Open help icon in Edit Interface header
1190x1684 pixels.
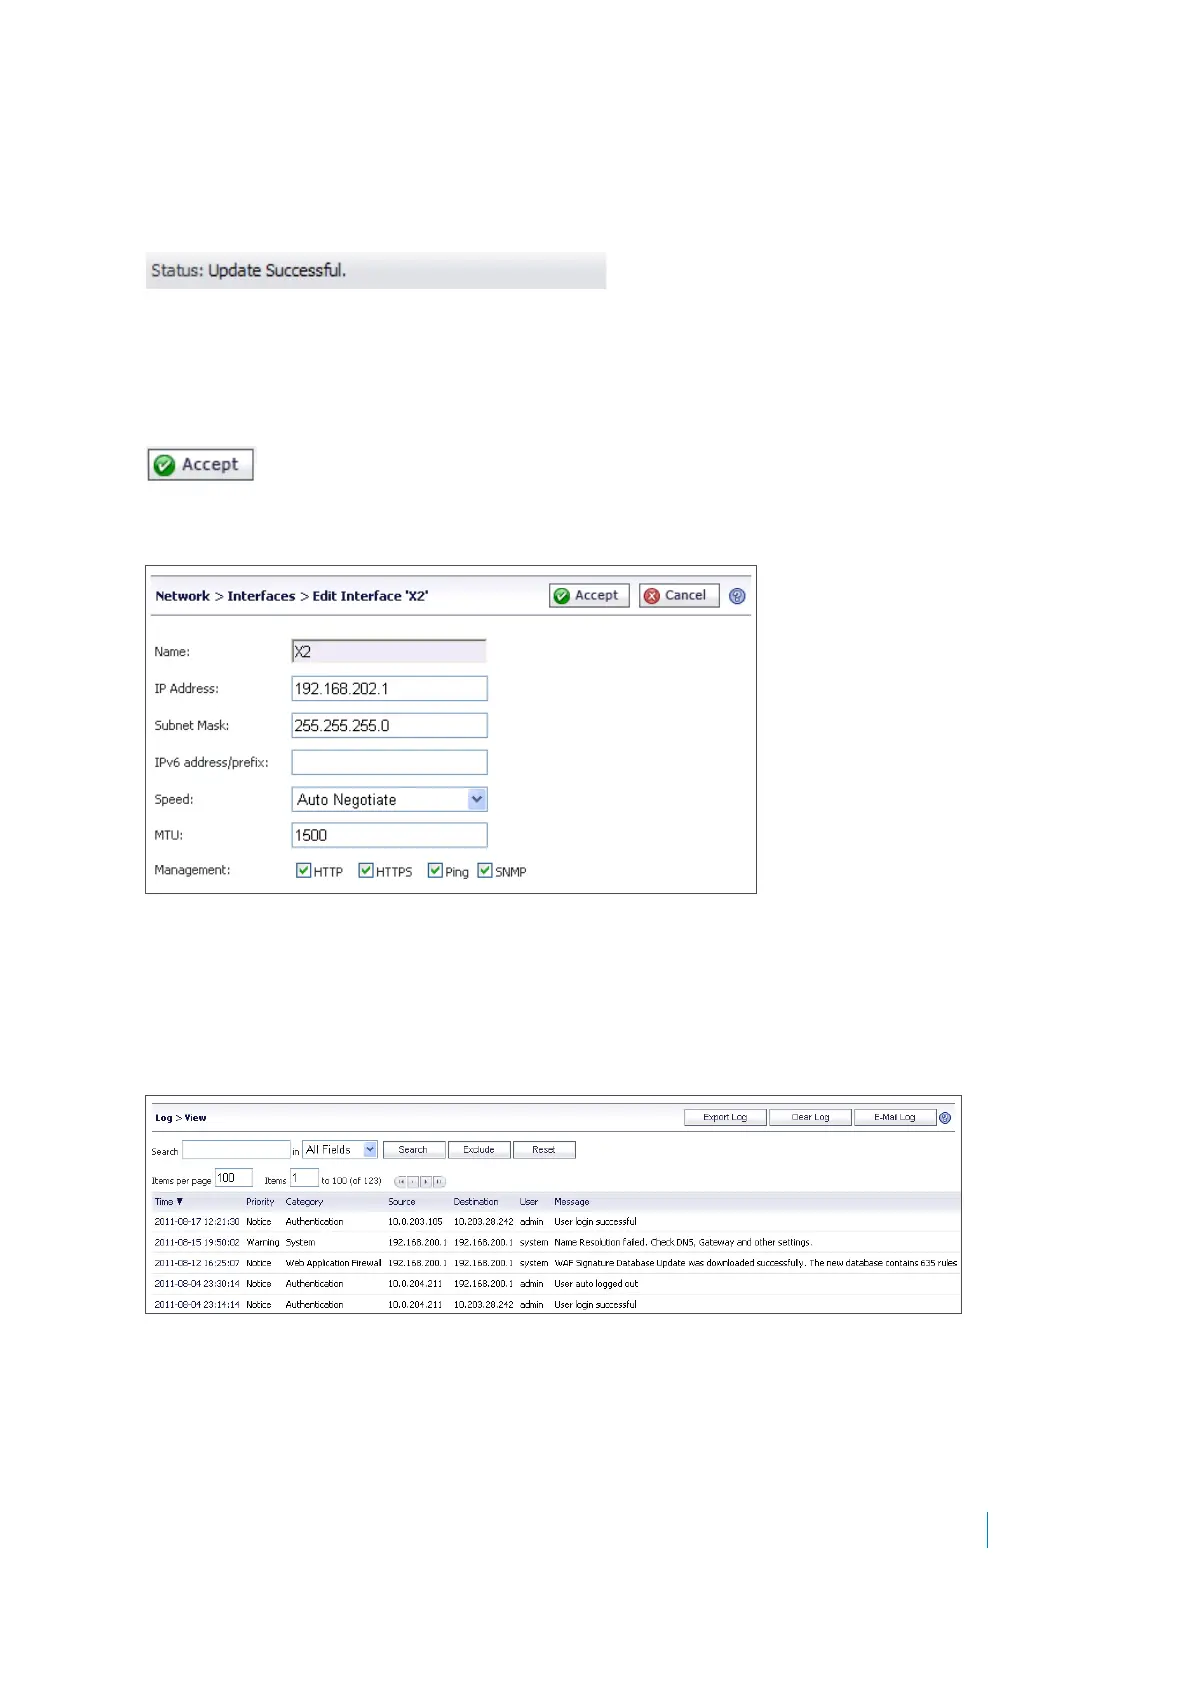(x=737, y=596)
